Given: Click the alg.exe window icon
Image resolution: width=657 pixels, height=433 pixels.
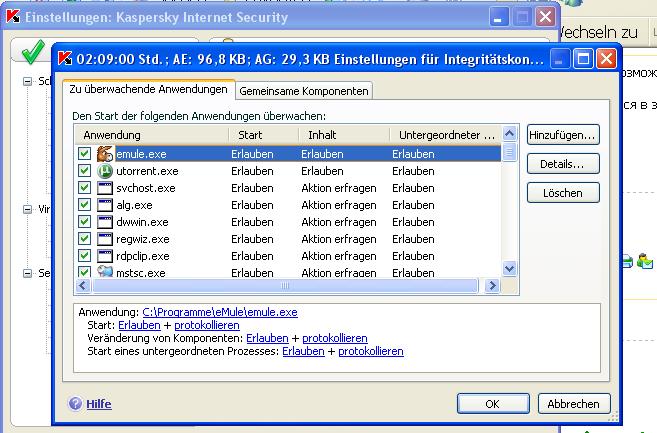Looking at the screenshot, I should (106, 205).
